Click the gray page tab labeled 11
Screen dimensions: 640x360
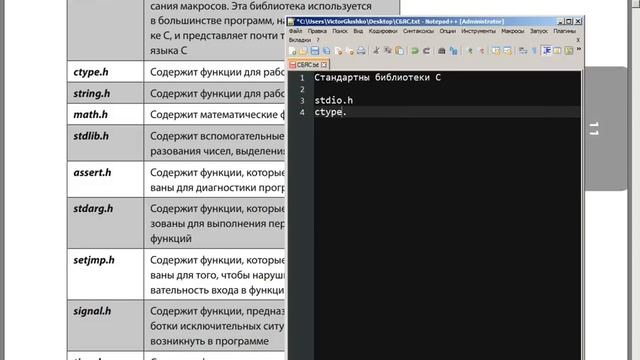[606, 129]
